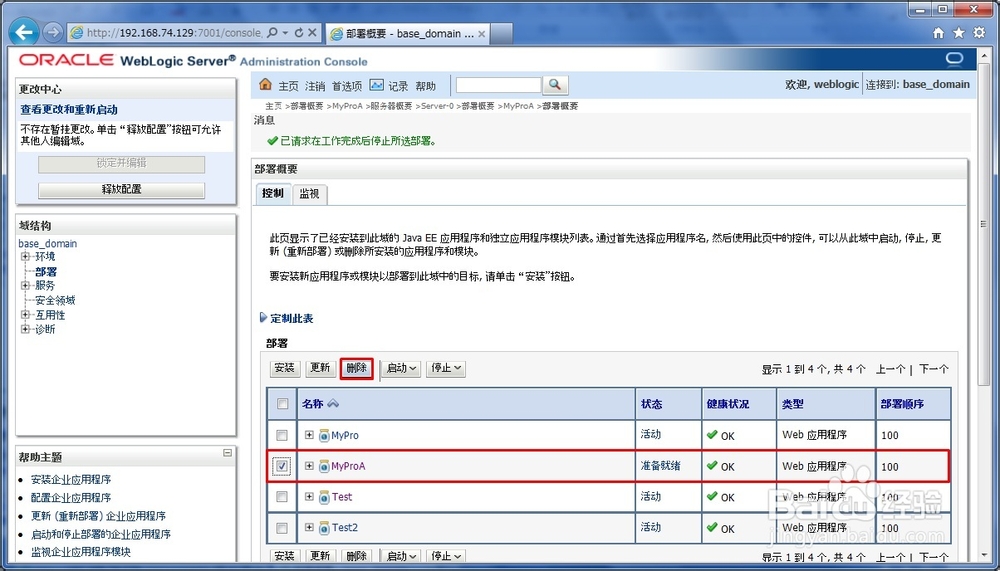Click the stop loading X in address bar

(x=312, y=33)
